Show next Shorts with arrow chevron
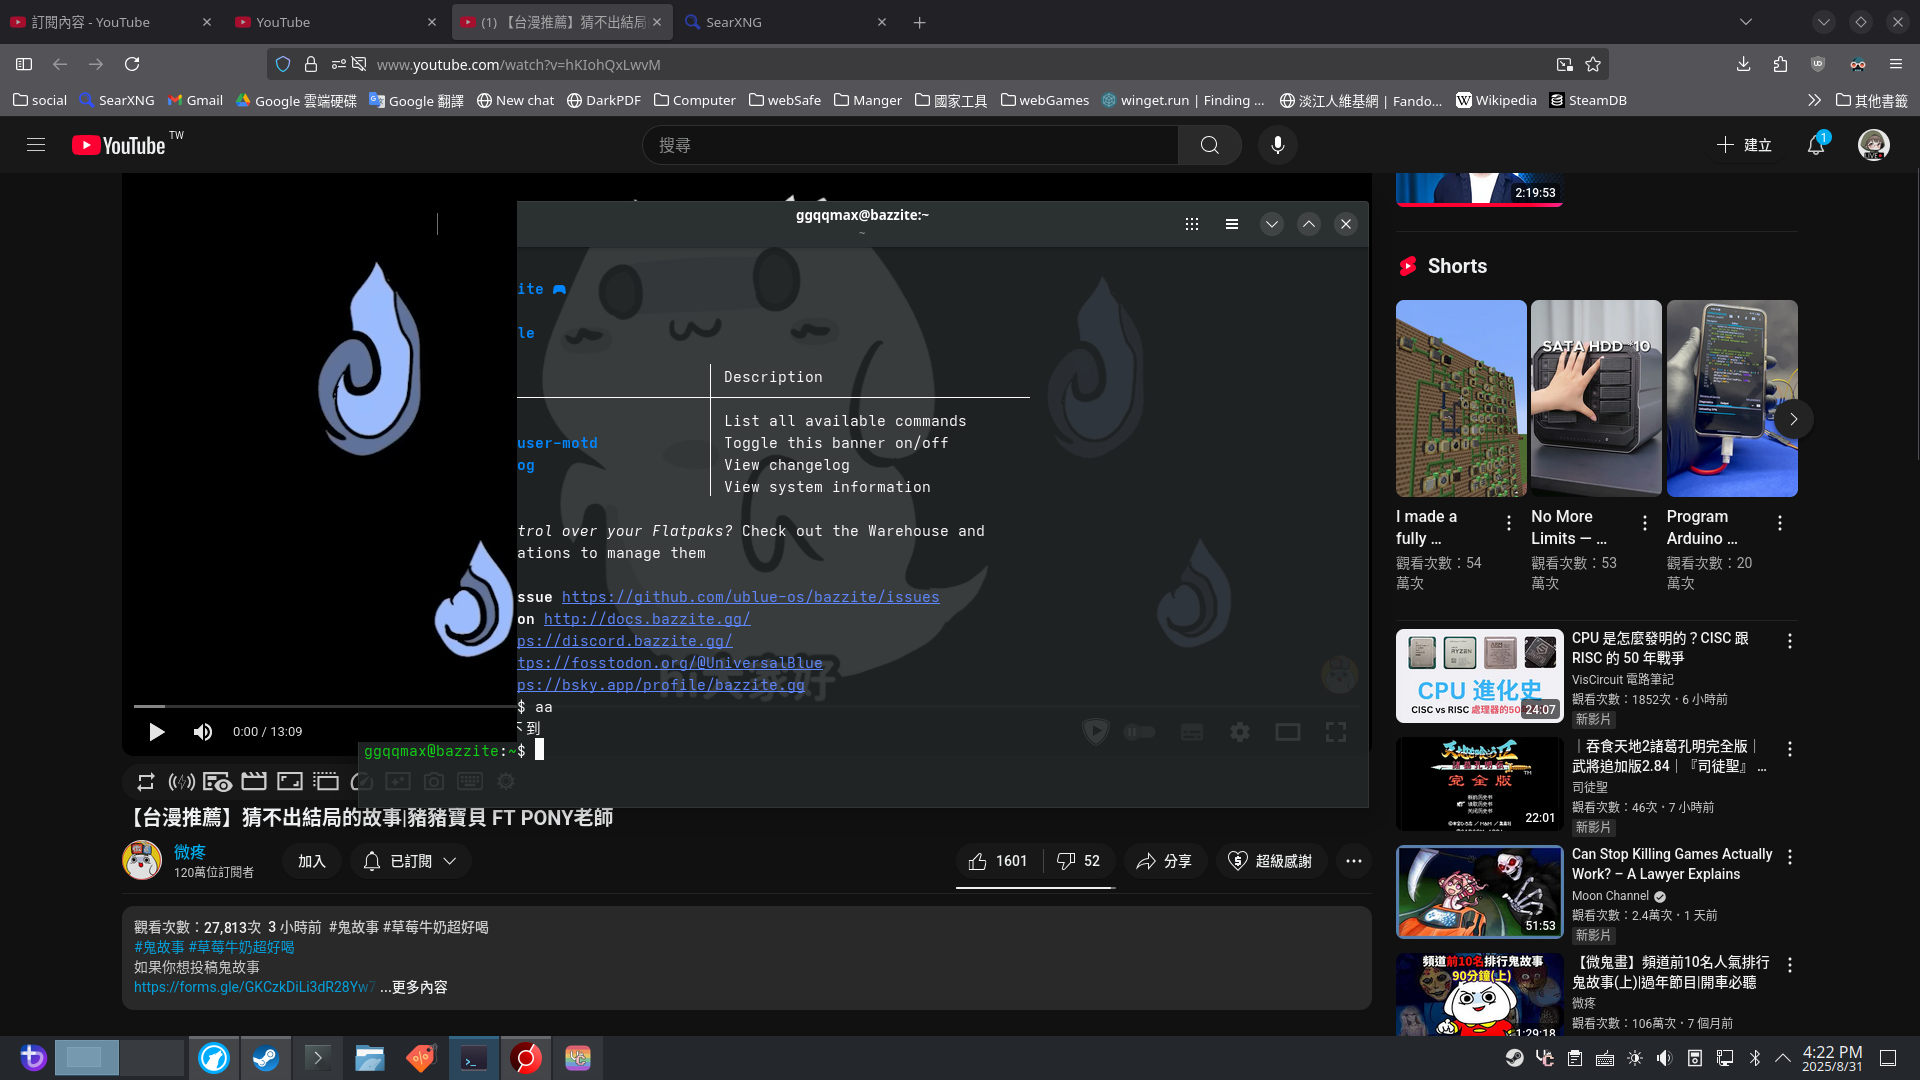This screenshot has height=1080, width=1920. [1793, 419]
